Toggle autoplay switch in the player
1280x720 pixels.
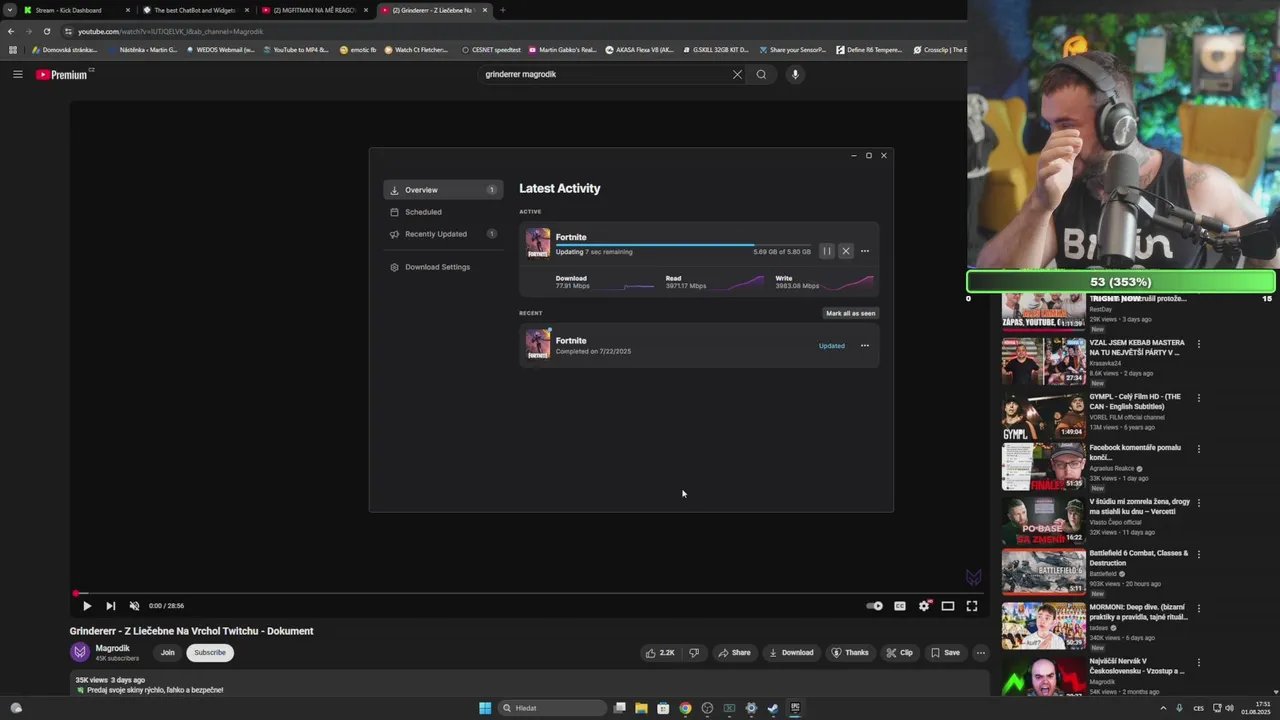click(874, 606)
